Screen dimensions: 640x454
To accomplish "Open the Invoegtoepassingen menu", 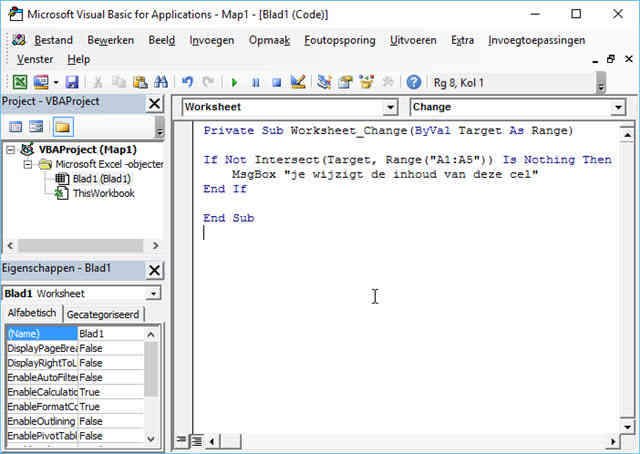I will click(536, 40).
